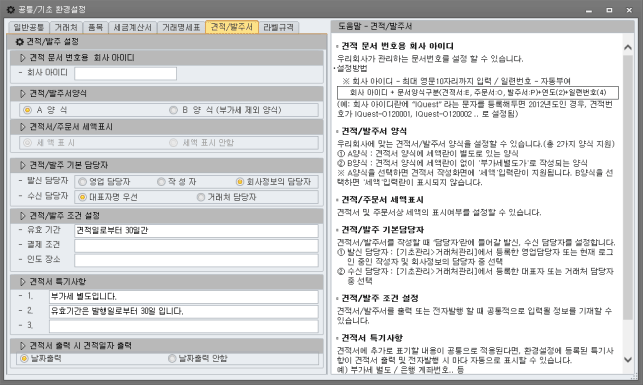Click 특기사항 field 1 부가세 별도입니다
The width and height of the screenshot is (643, 385).
pyautogui.click(x=184, y=296)
